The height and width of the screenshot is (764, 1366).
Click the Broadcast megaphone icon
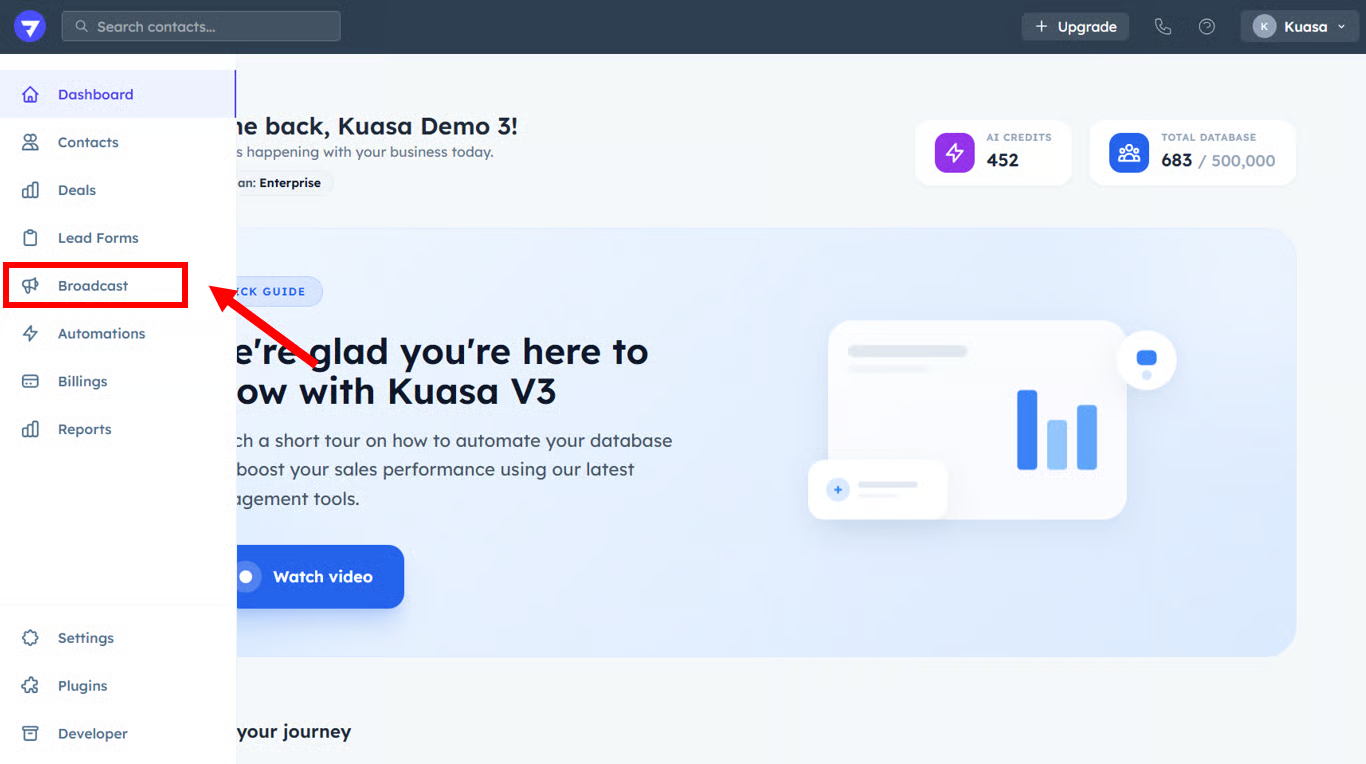click(31, 286)
